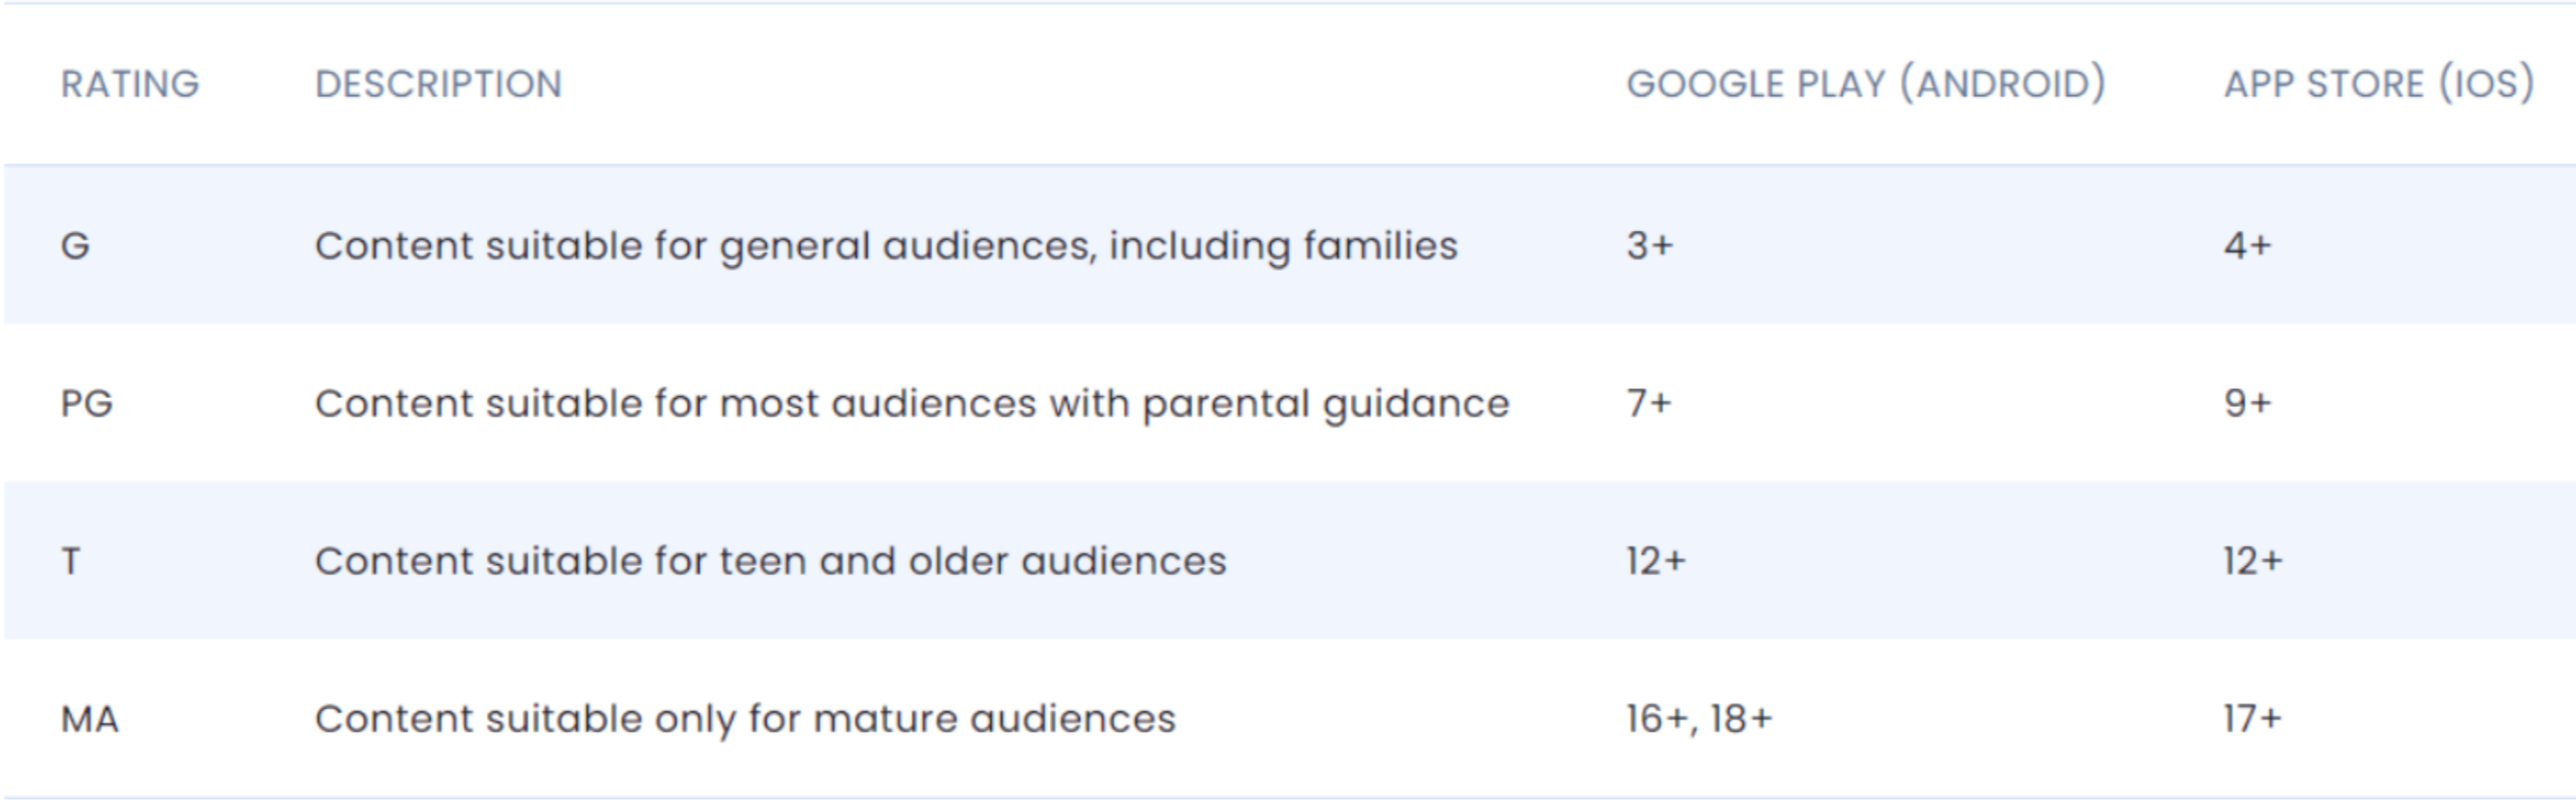2576x800 pixels.
Task: Click the general audiences description text
Action: pyautogui.click(x=886, y=247)
